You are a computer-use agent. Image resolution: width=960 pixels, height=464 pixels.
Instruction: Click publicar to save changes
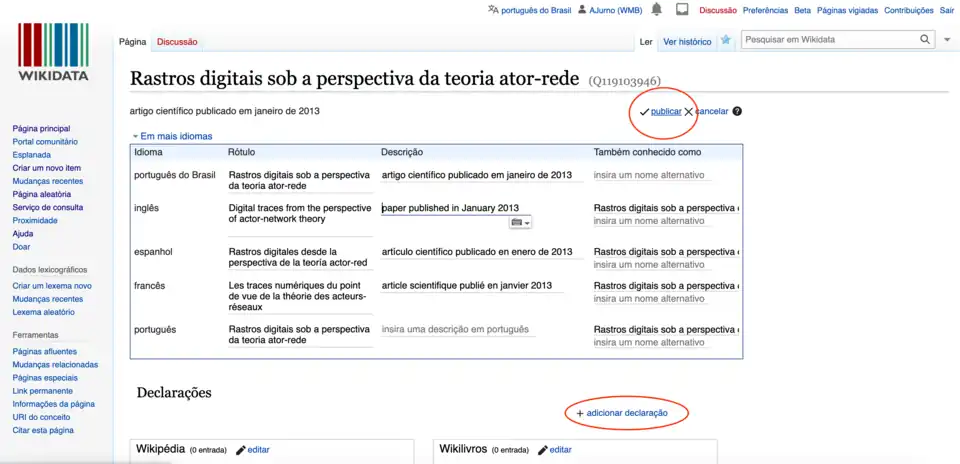665,111
